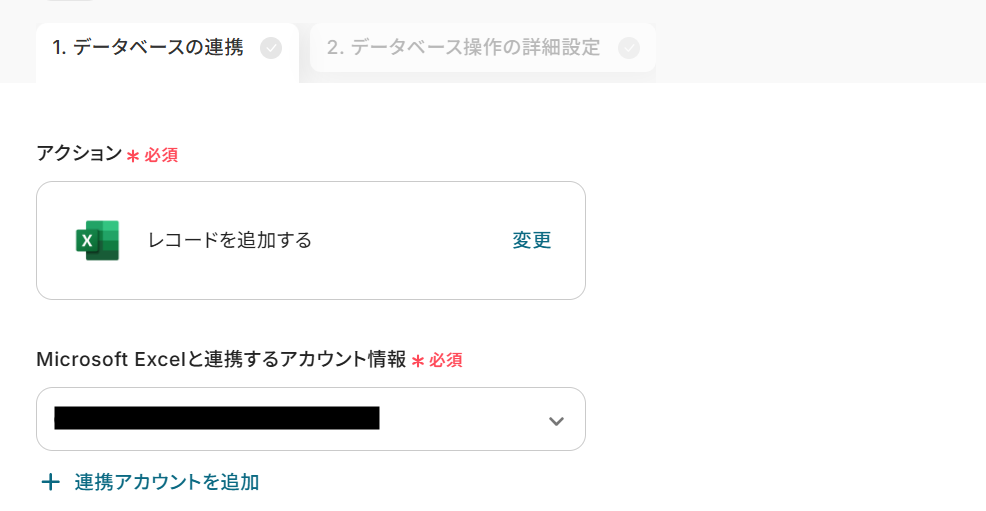Click the checkmark on the データベース操作の詳細設定 tab
Viewport: 986px width, 511px height.
pyautogui.click(x=628, y=48)
